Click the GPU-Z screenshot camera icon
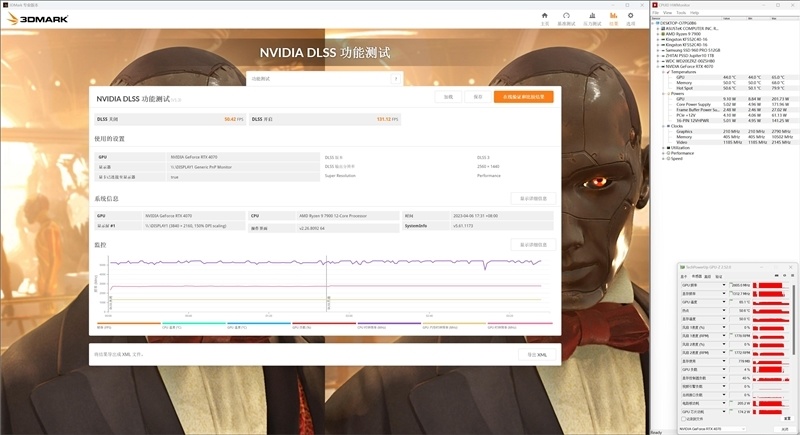The width and height of the screenshot is (800, 435). pyautogui.click(x=776, y=276)
